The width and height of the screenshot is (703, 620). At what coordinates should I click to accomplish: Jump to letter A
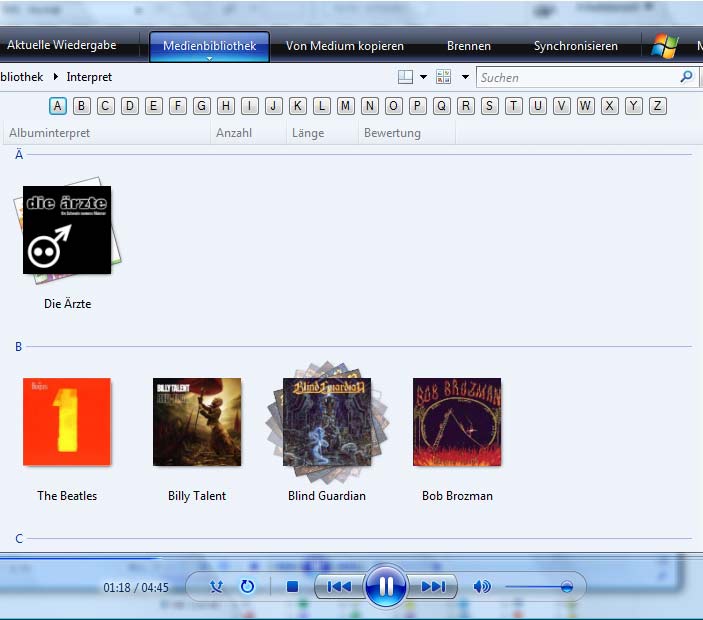point(57,106)
